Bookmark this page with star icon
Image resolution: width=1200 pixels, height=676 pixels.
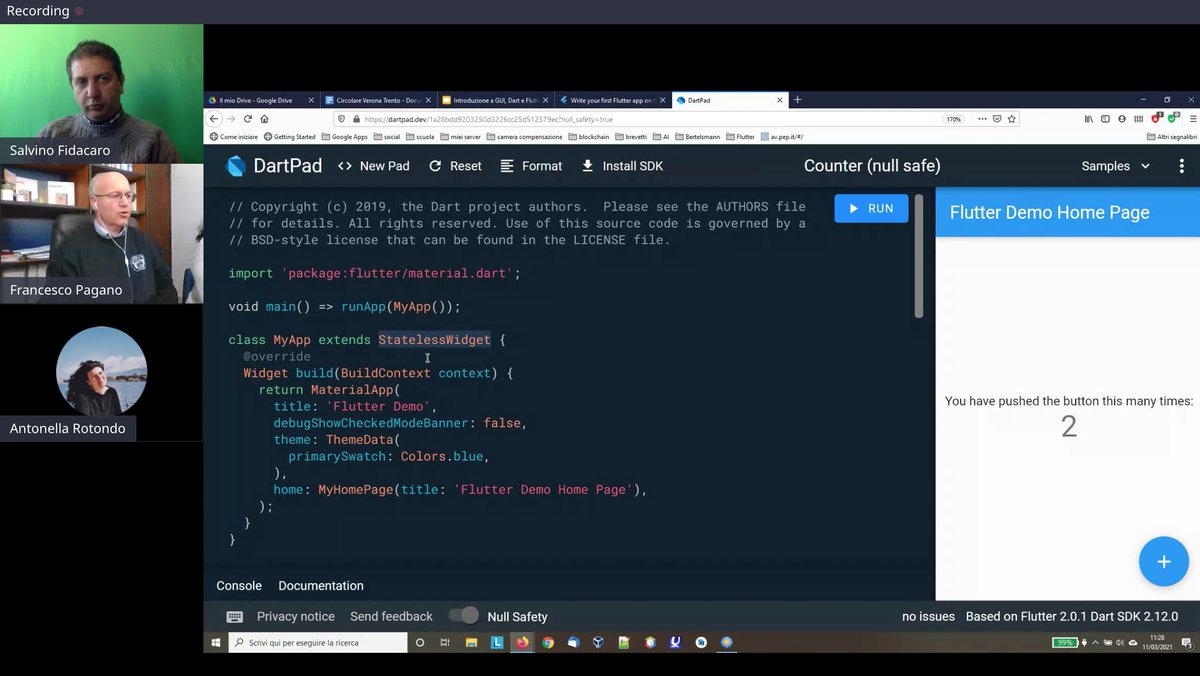(x=1011, y=119)
